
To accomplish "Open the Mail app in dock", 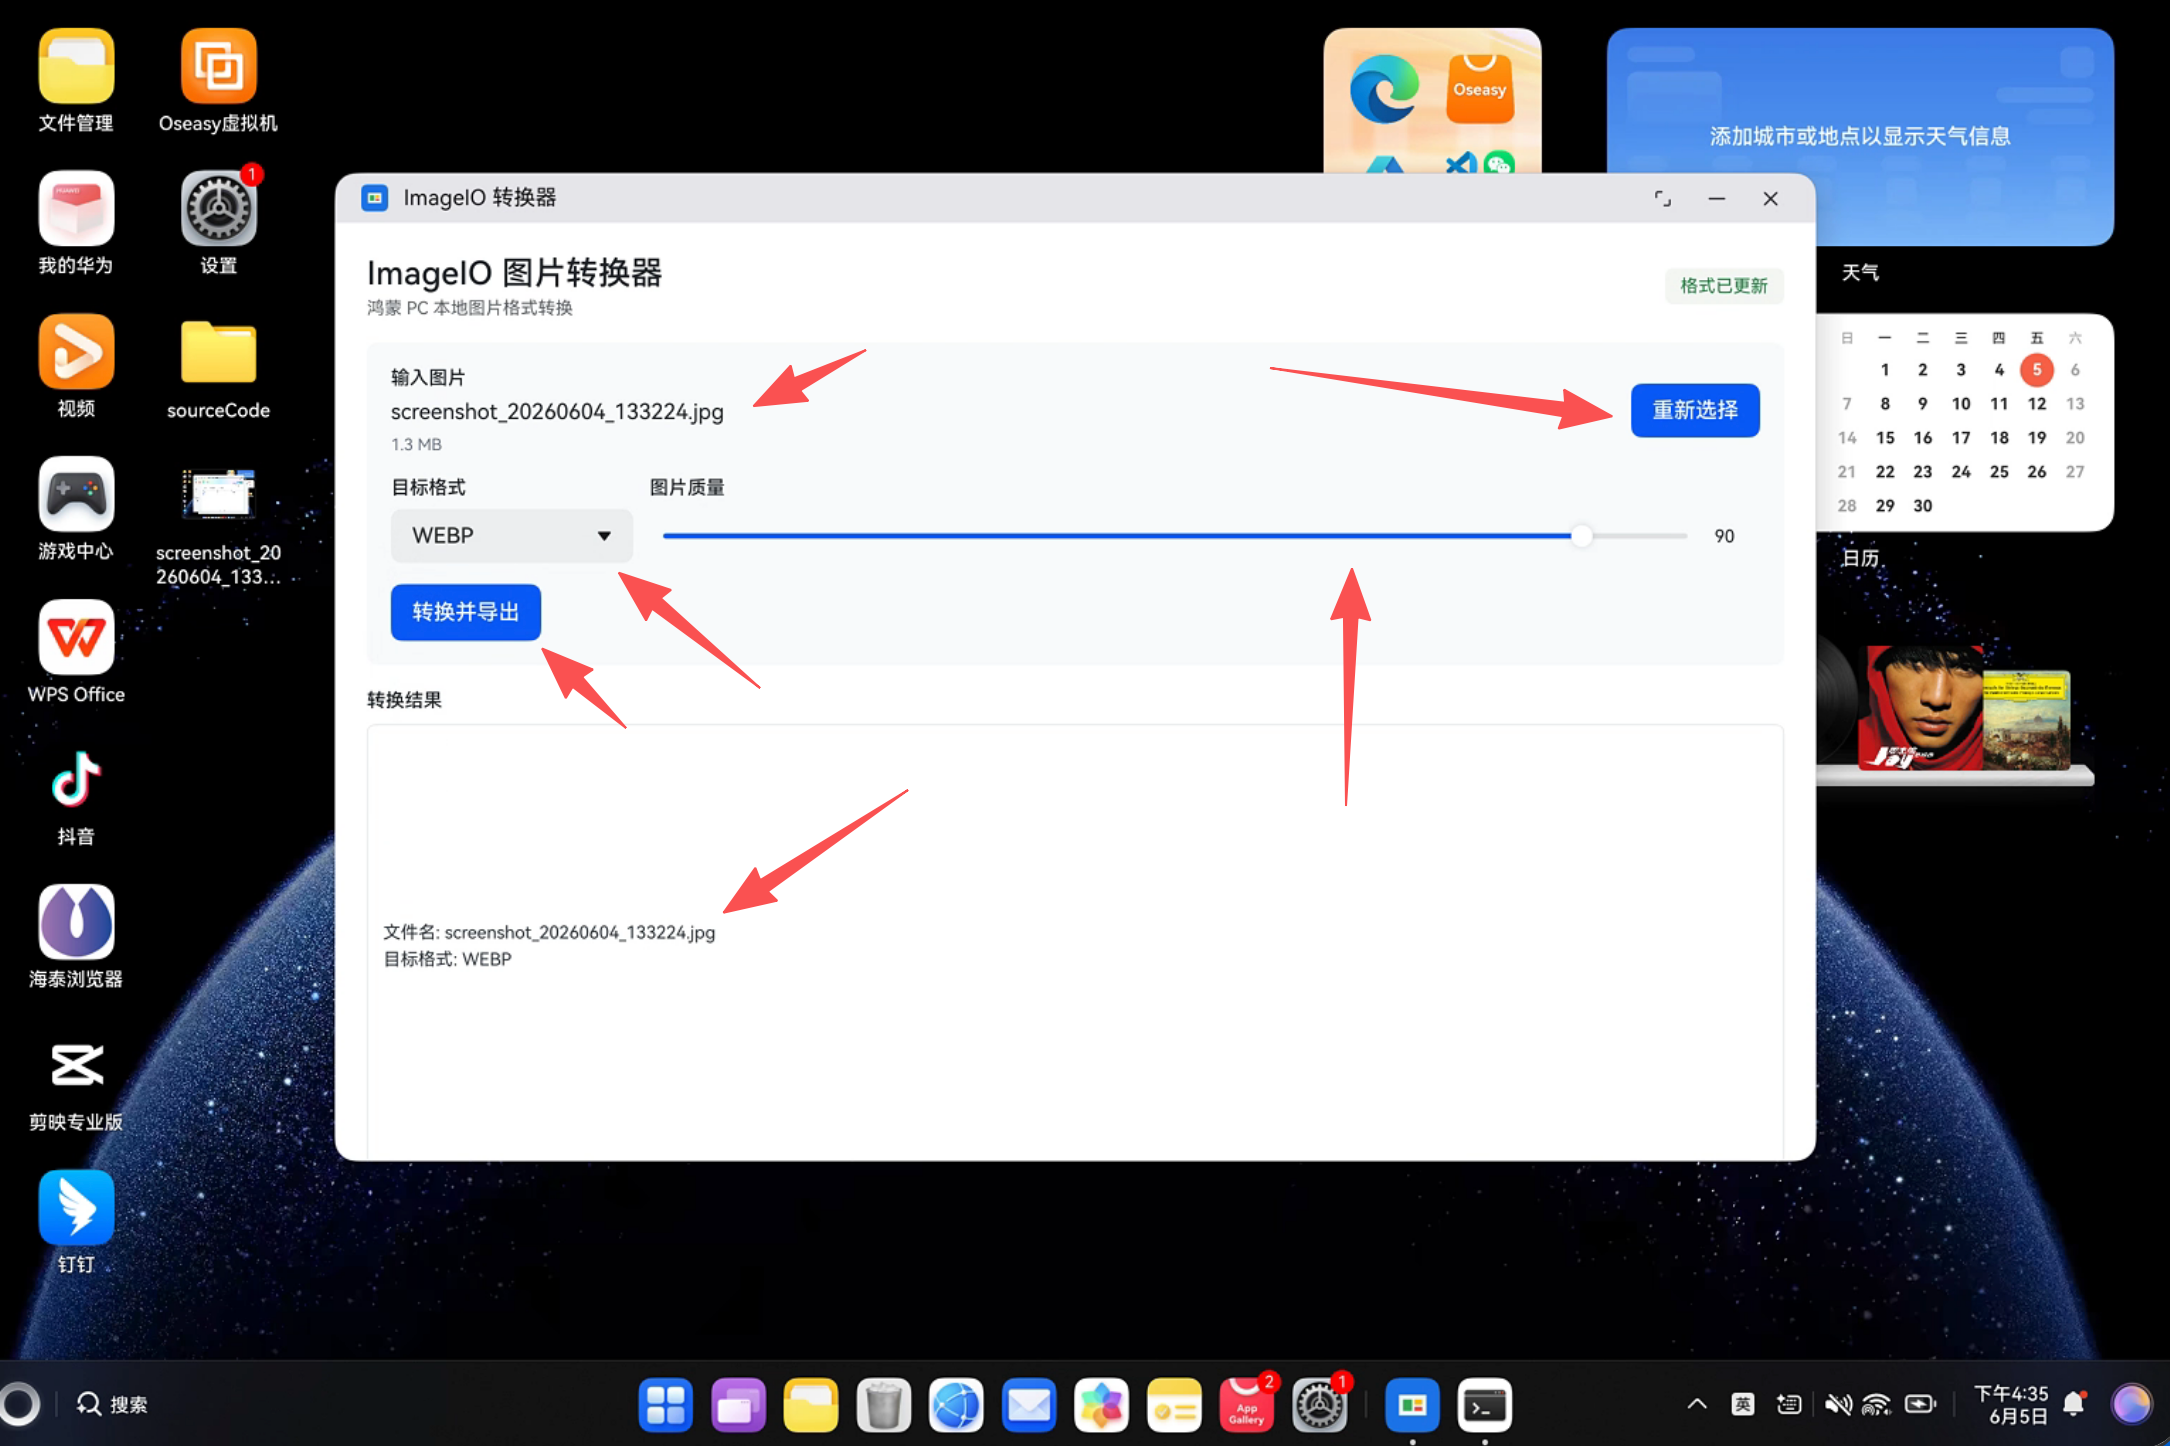I will (1029, 1405).
